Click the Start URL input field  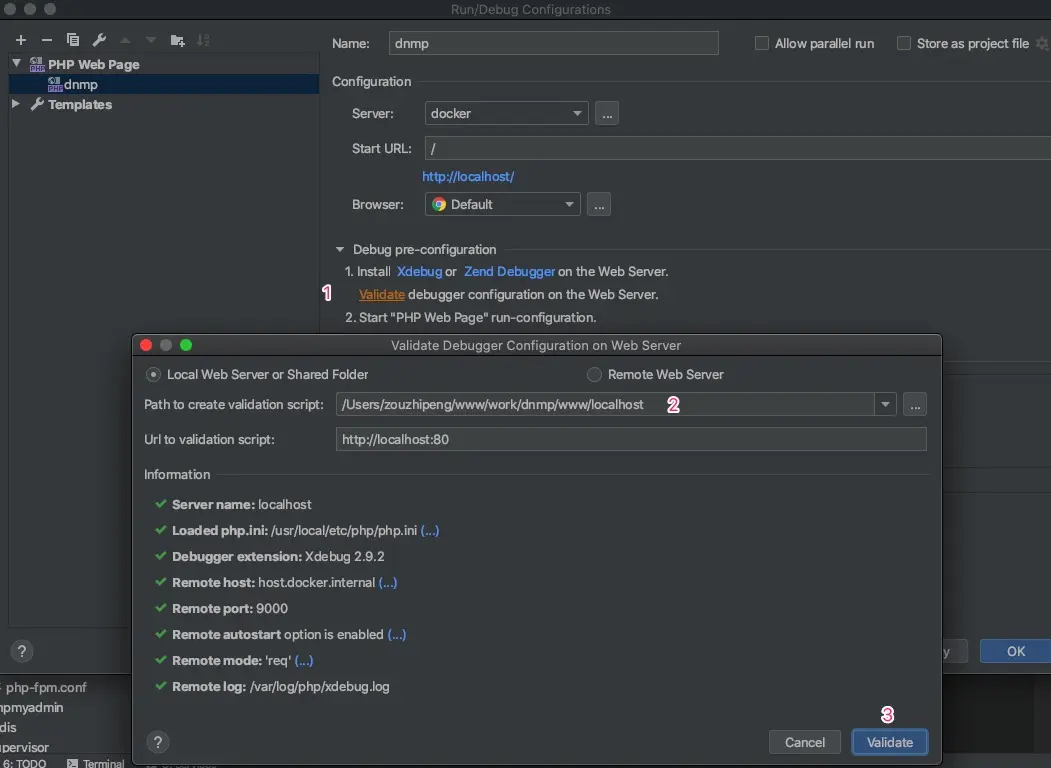737,148
